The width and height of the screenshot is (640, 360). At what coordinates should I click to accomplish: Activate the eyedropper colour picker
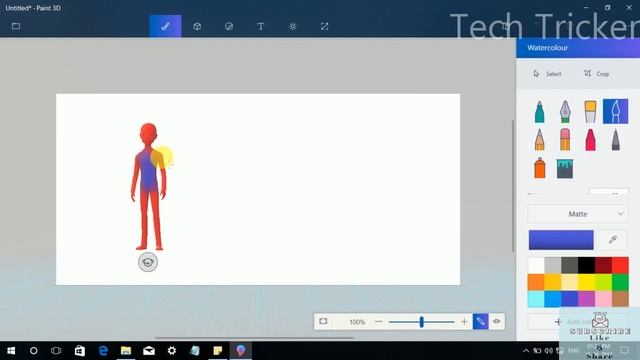(x=613, y=240)
